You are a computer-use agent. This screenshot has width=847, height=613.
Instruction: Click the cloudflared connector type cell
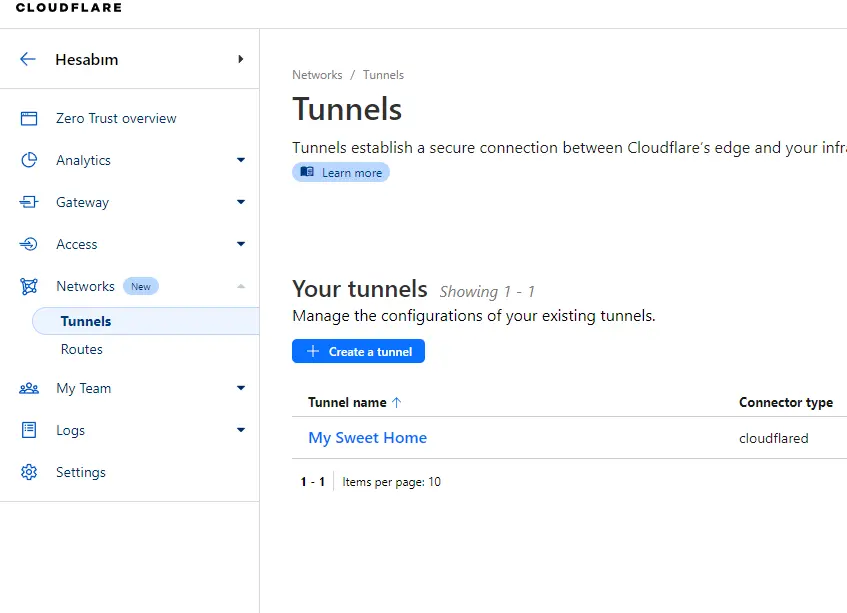[774, 438]
